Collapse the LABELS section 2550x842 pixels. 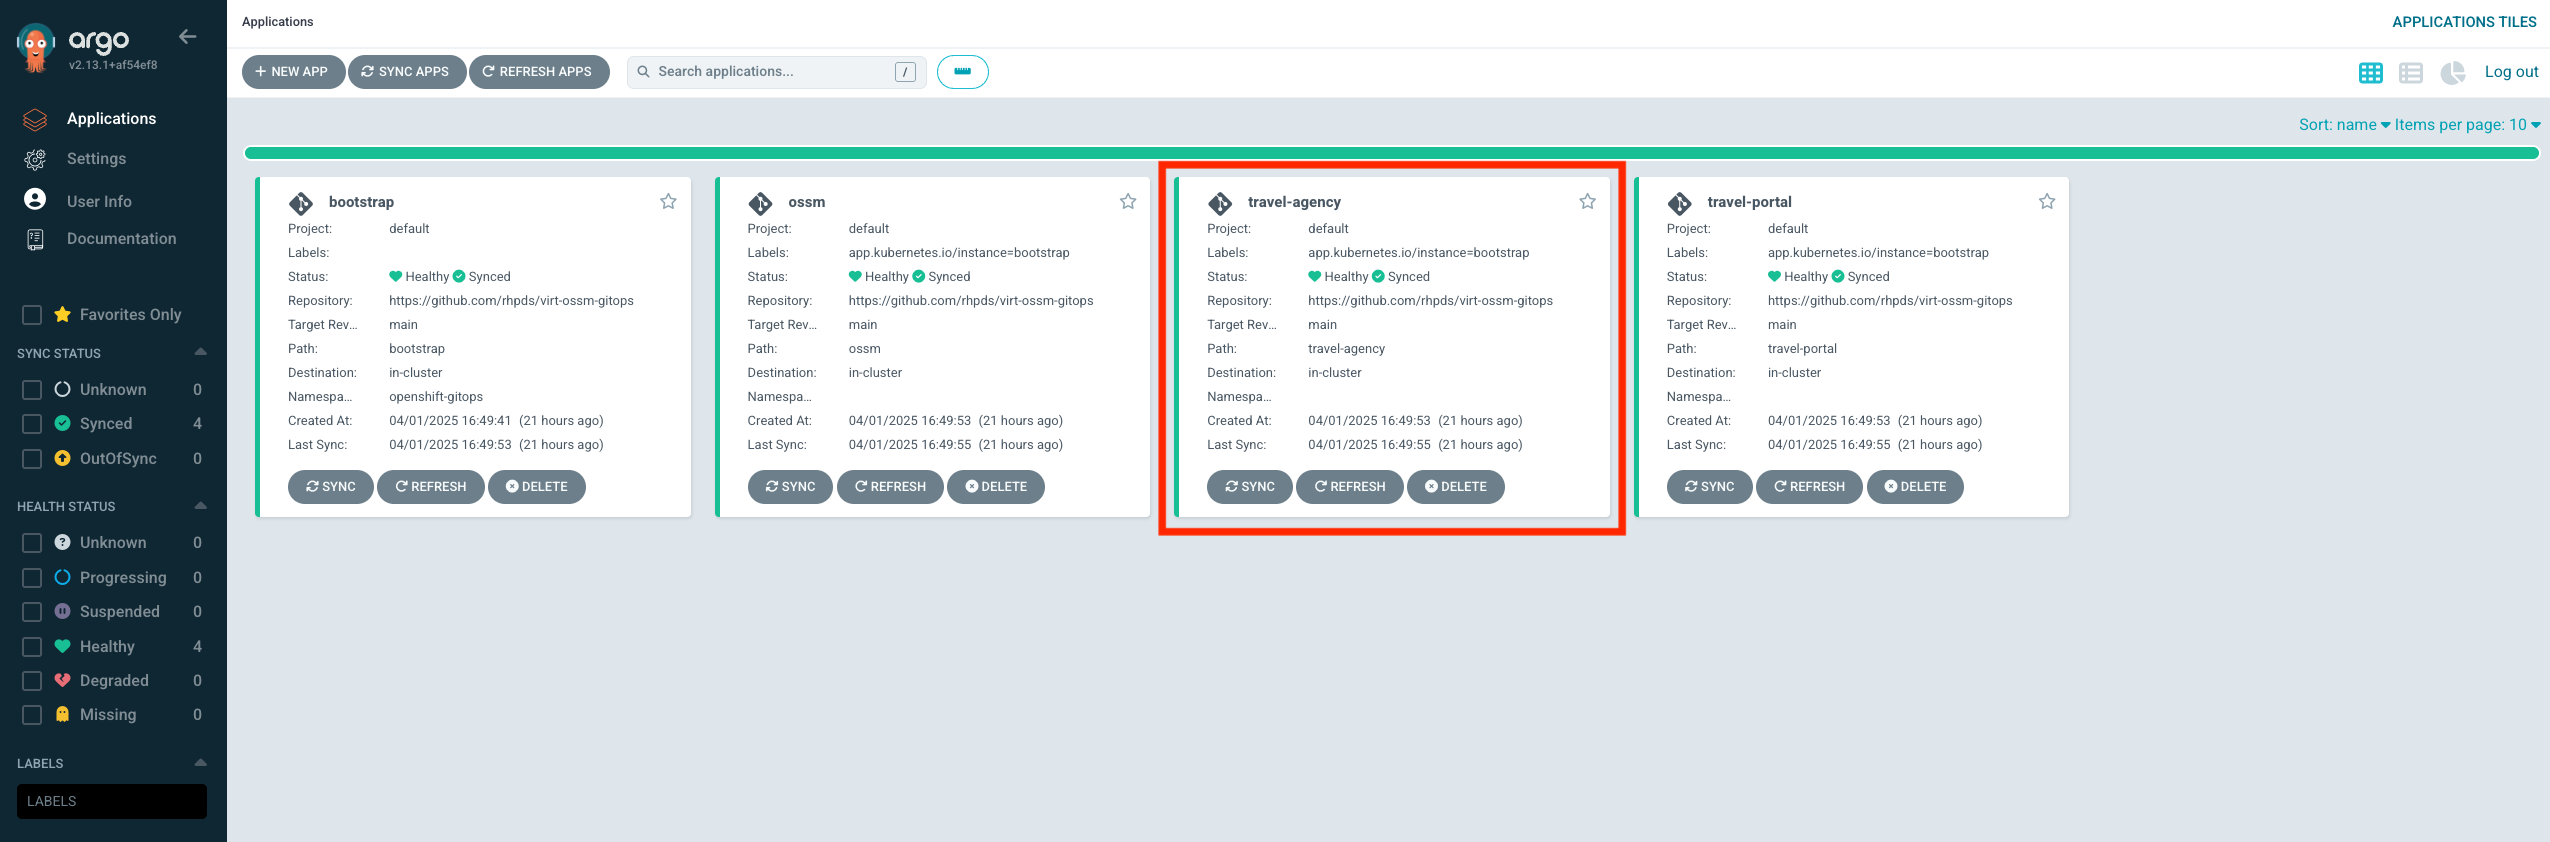click(x=200, y=762)
